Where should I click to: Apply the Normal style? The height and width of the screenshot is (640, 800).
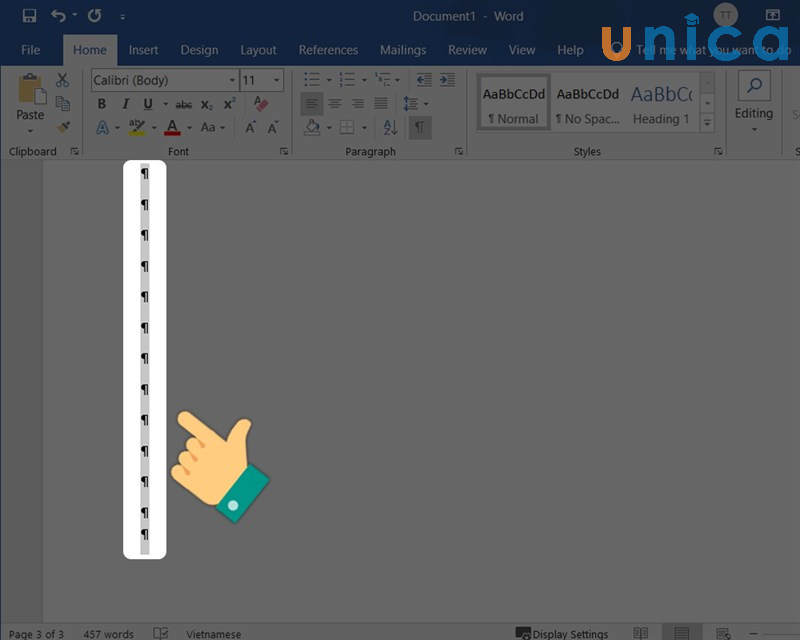click(513, 104)
